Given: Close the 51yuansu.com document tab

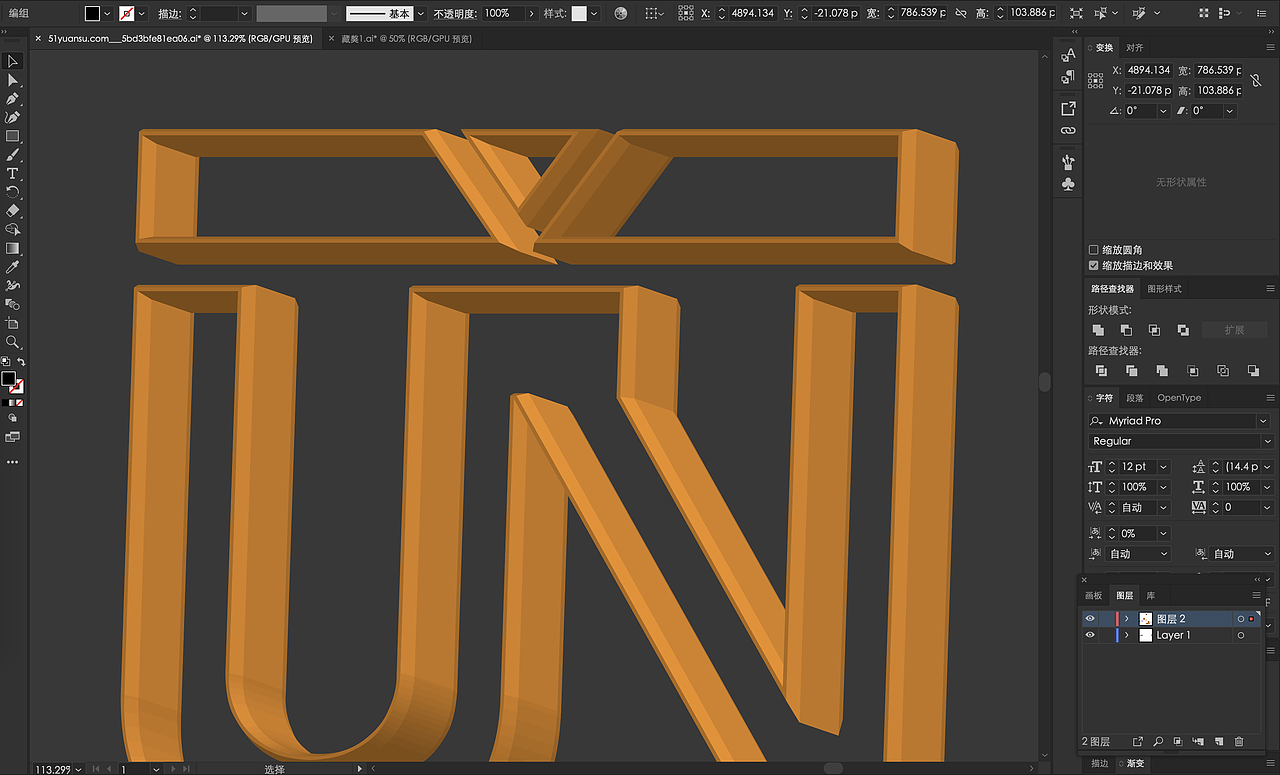Looking at the screenshot, I should (38, 39).
